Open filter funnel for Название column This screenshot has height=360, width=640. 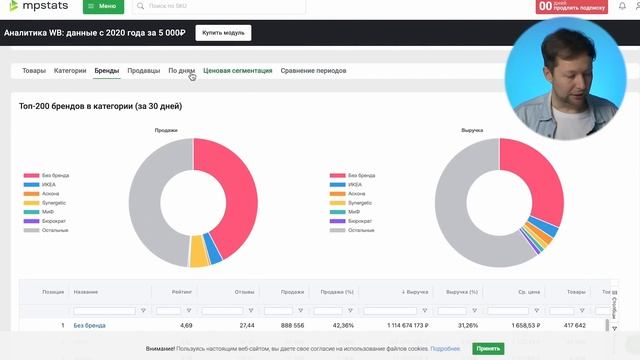(x=143, y=311)
